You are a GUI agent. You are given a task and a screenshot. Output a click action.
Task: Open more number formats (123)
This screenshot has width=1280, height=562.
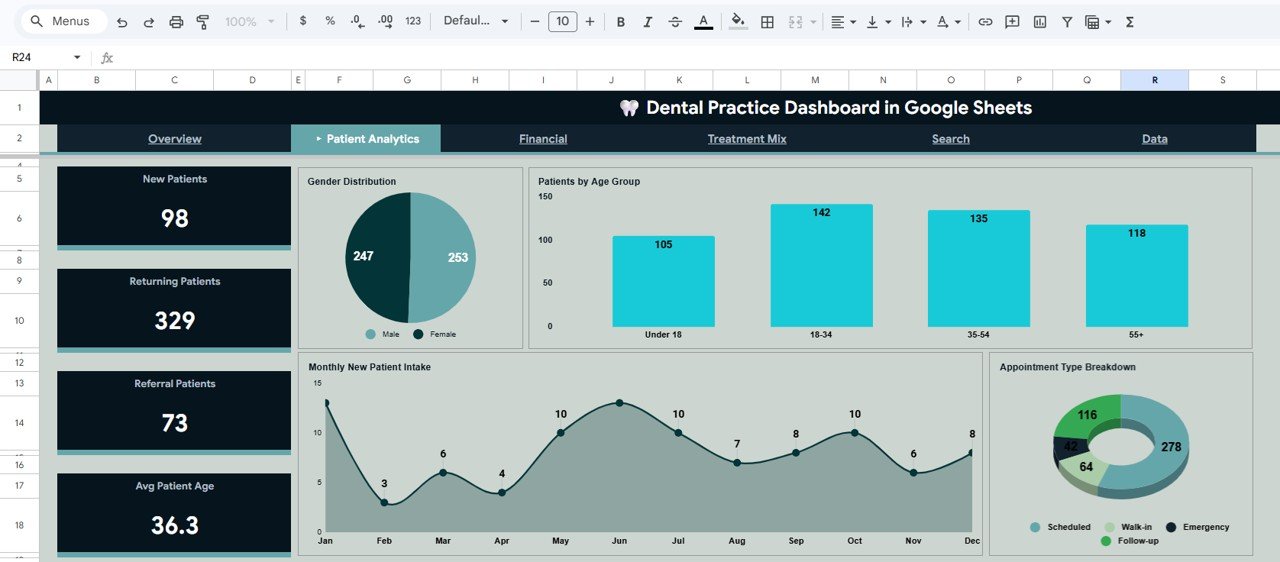(x=413, y=21)
